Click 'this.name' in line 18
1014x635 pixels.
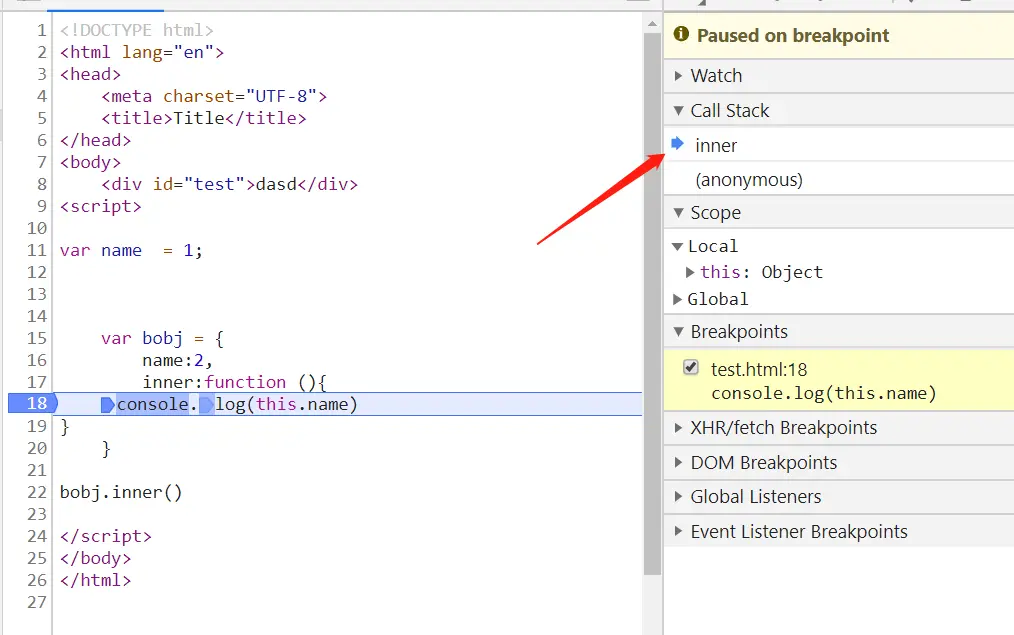(x=302, y=404)
